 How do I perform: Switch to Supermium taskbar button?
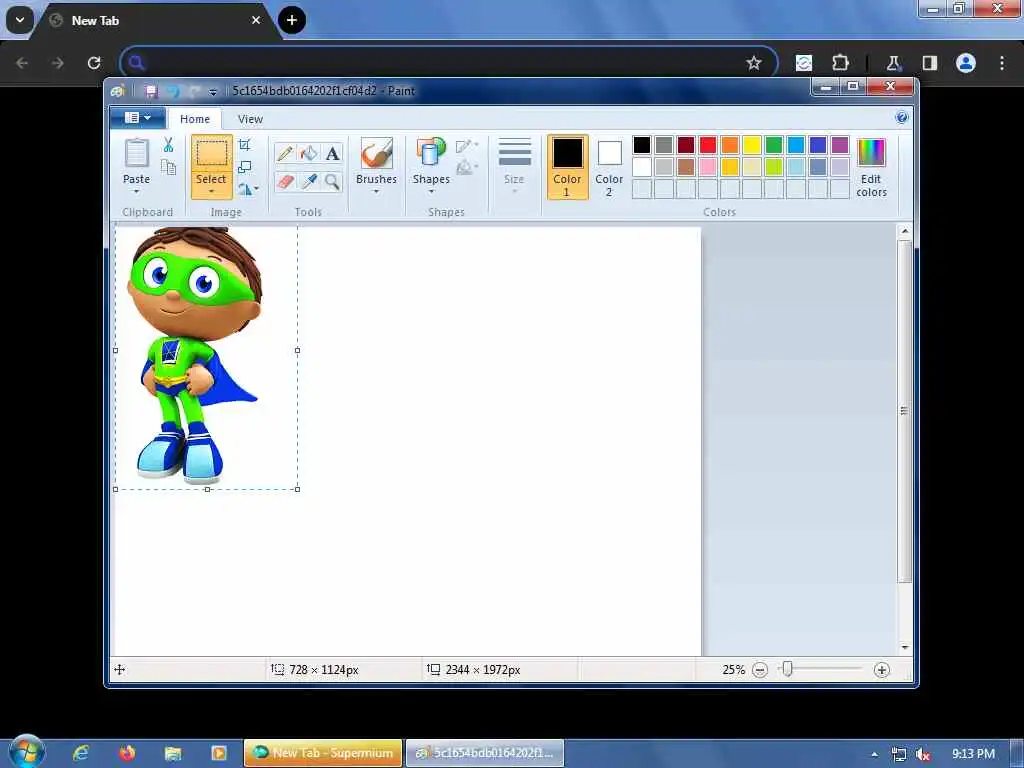click(323, 753)
